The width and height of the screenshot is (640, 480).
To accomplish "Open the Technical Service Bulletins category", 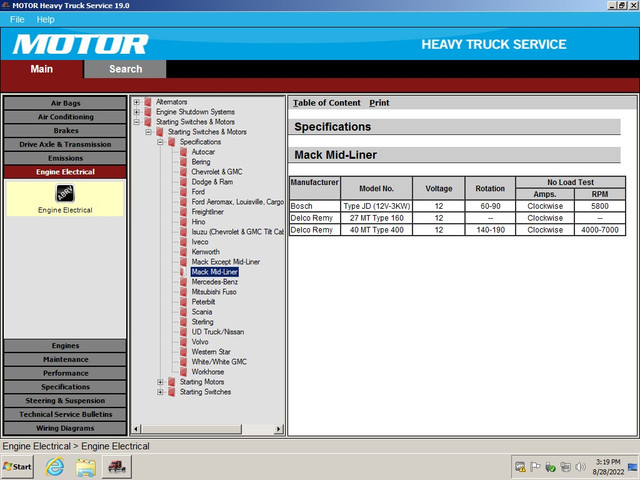I will click(x=65, y=414).
